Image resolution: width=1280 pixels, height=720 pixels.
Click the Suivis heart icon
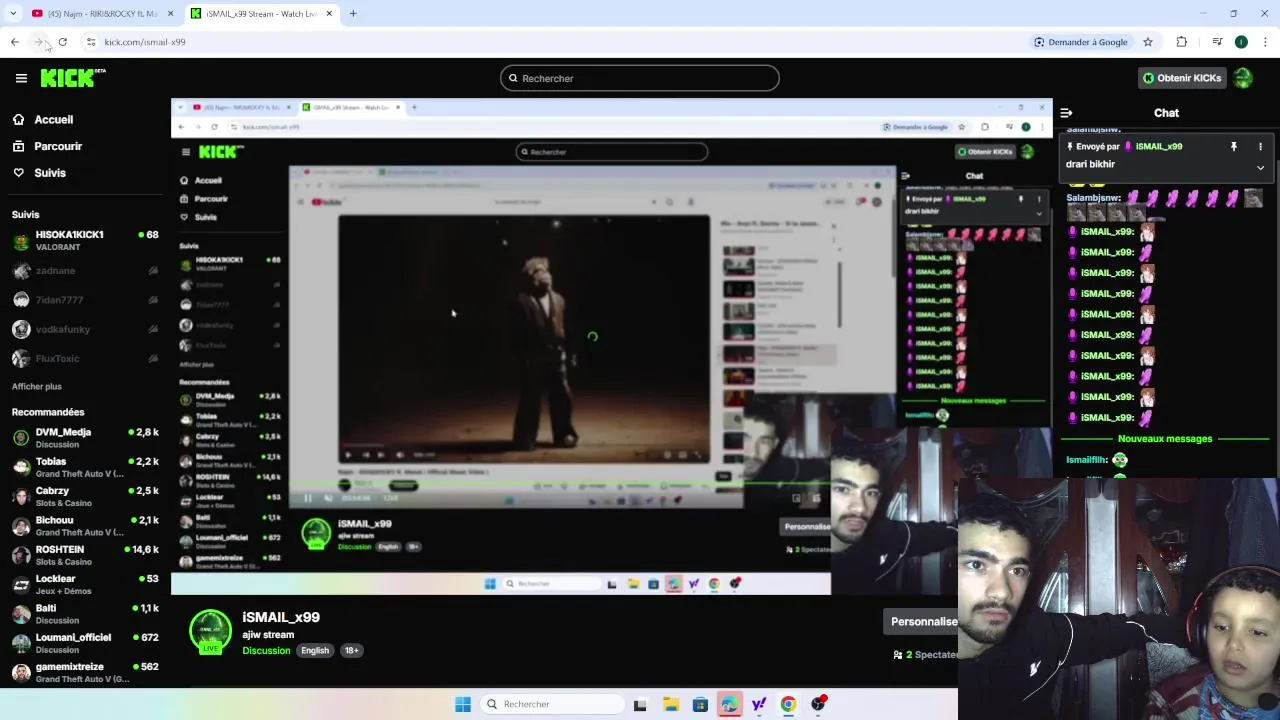pos(19,173)
